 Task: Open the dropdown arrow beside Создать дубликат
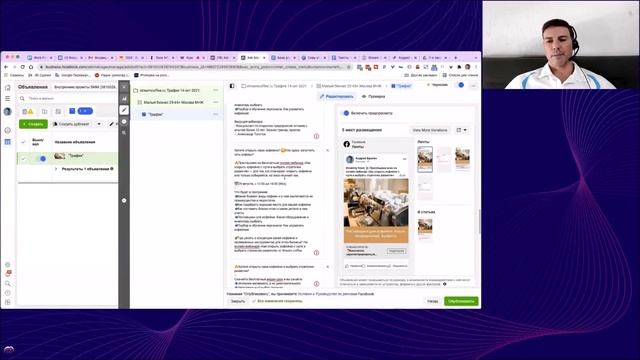[x=99, y=124]
